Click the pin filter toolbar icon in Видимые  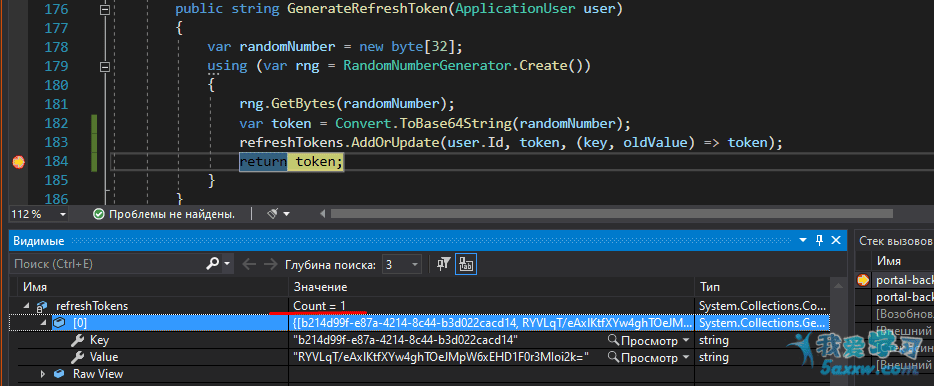443,264
